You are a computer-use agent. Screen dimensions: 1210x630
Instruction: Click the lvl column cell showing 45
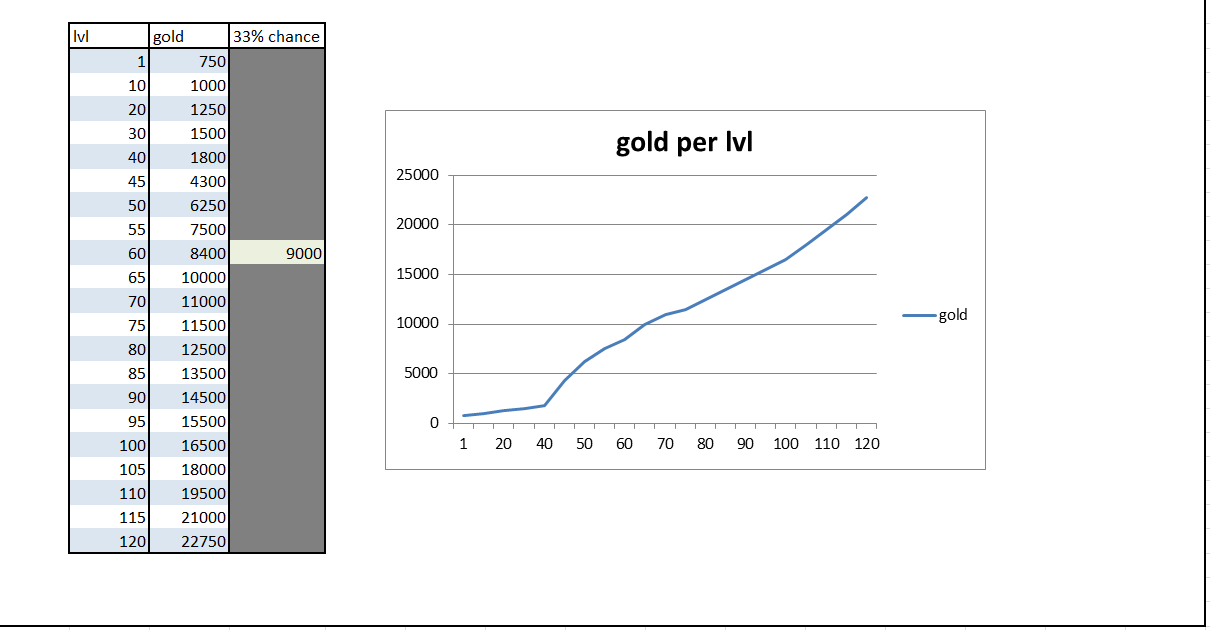(109, 181)
